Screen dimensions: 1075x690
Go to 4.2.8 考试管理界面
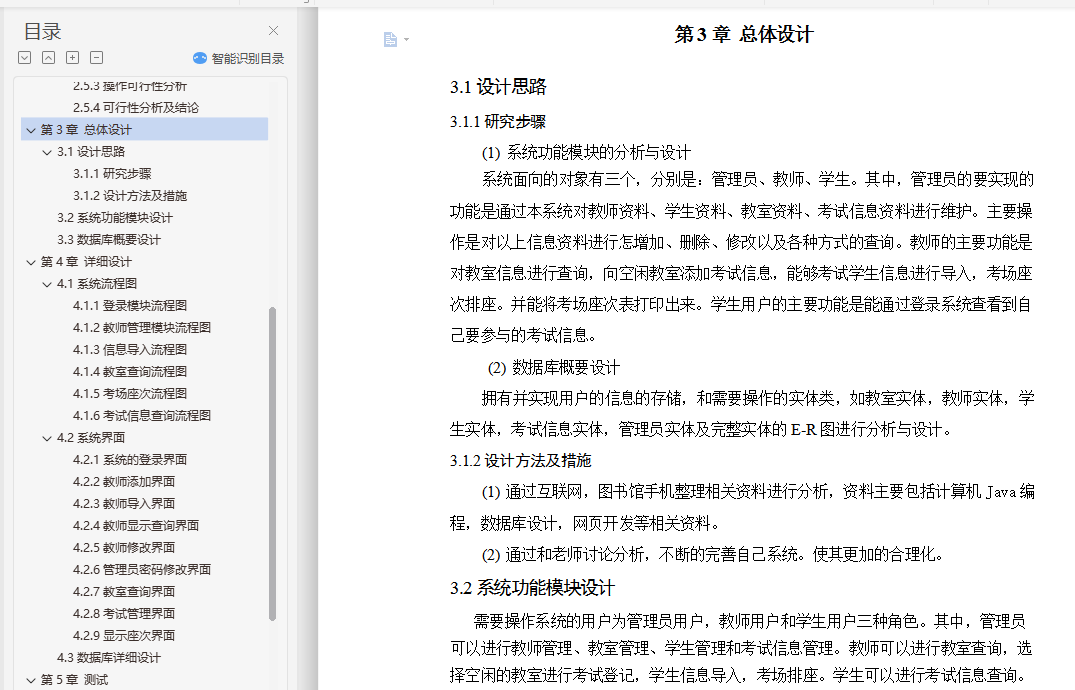[124, 613]
